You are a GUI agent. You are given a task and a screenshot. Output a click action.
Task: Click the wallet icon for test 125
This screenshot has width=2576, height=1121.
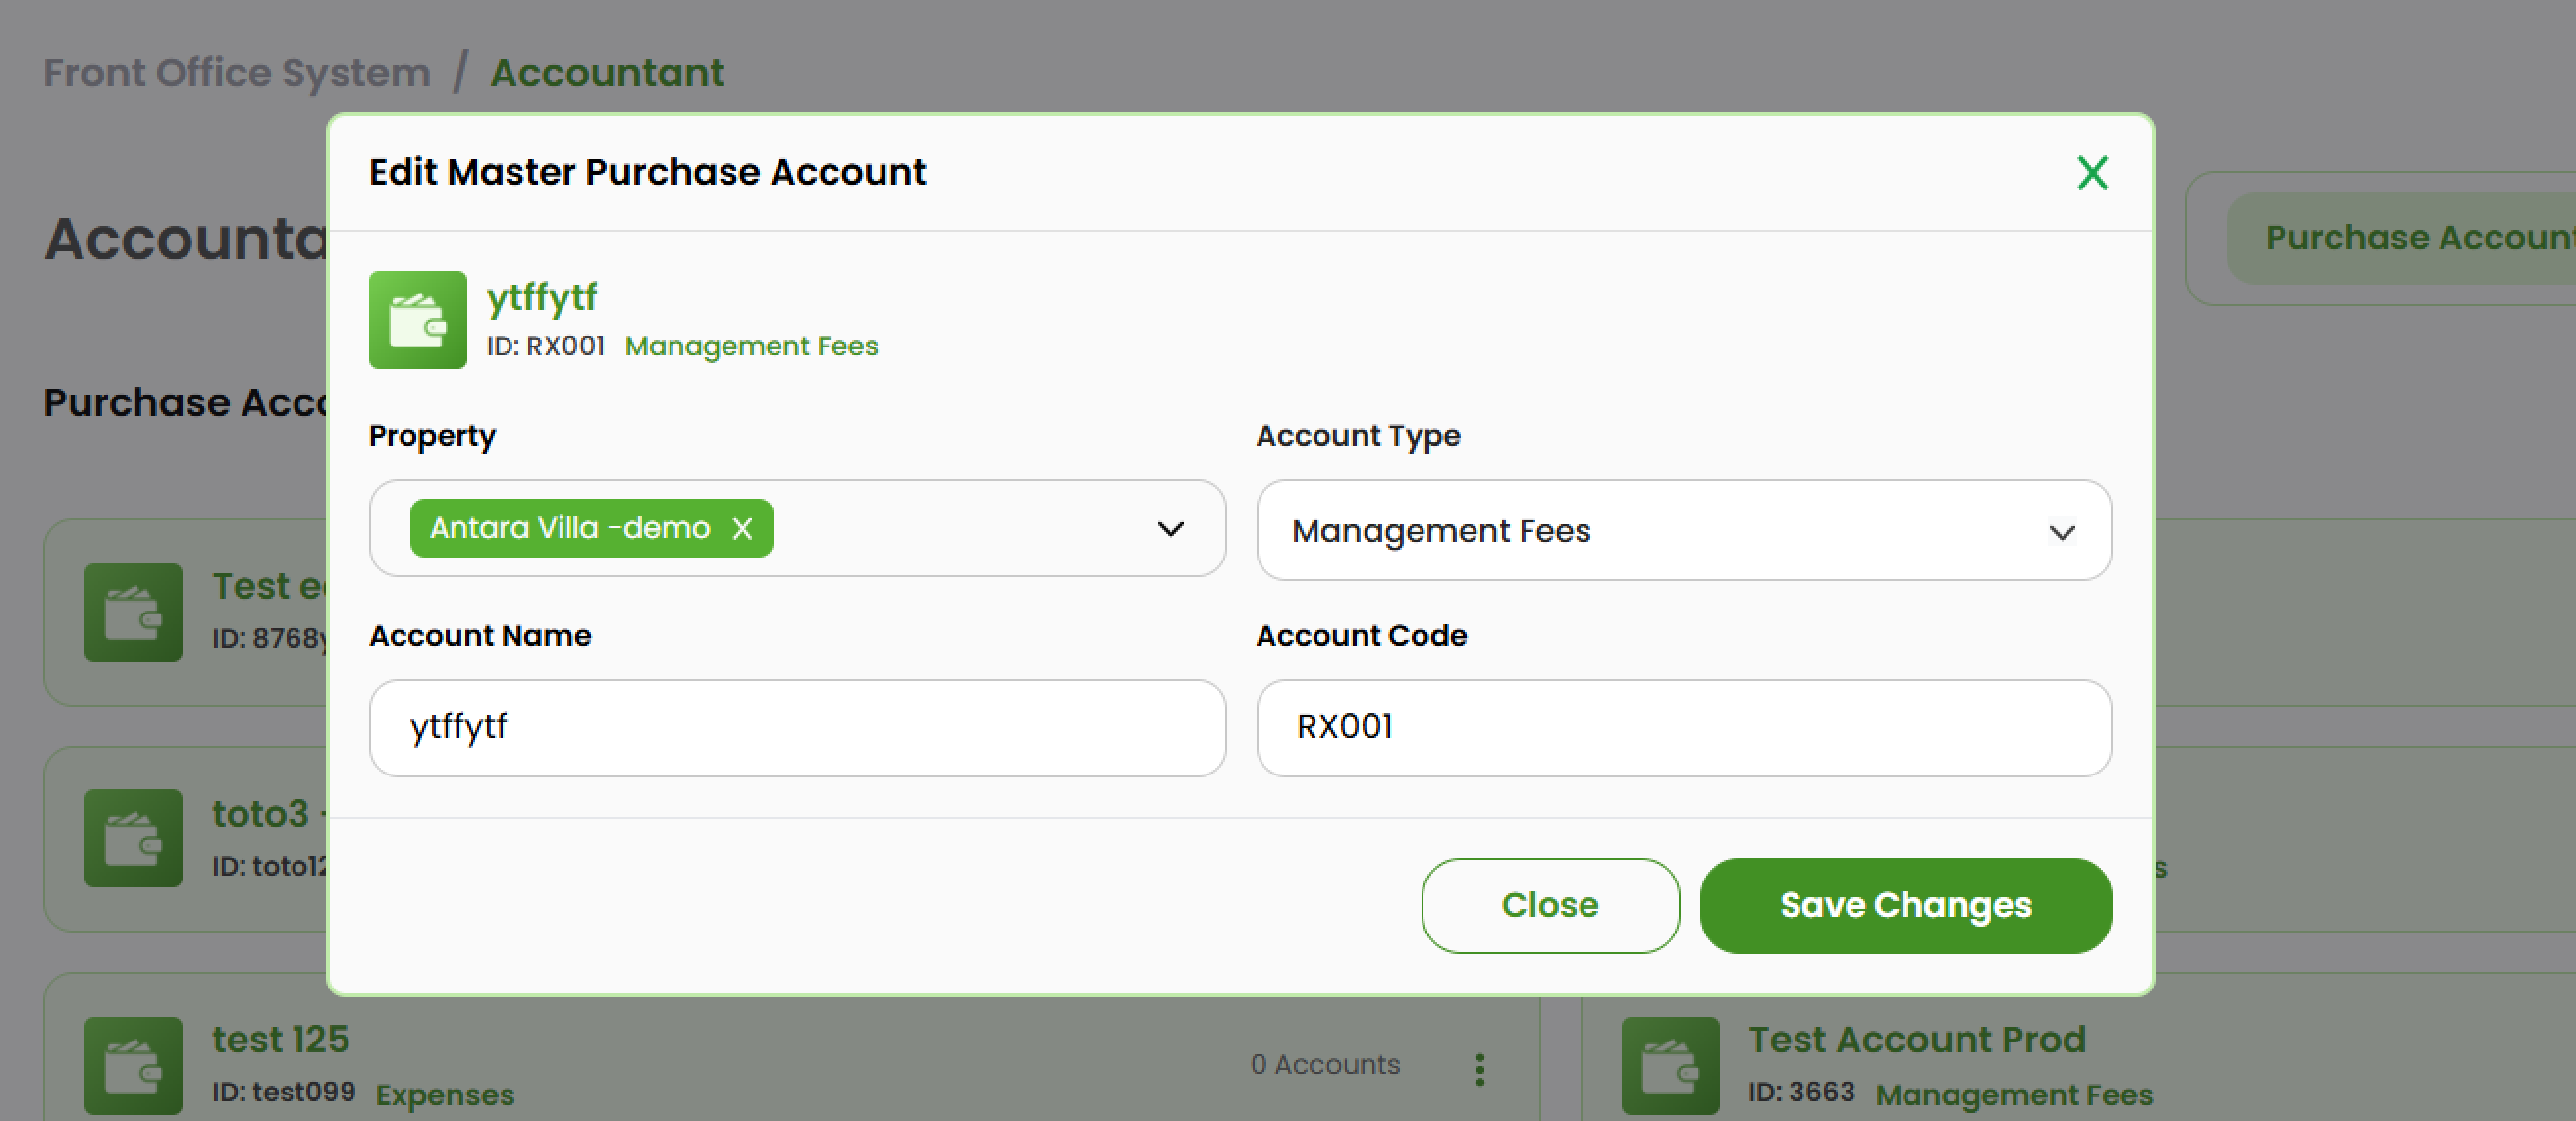[133, 1065]
